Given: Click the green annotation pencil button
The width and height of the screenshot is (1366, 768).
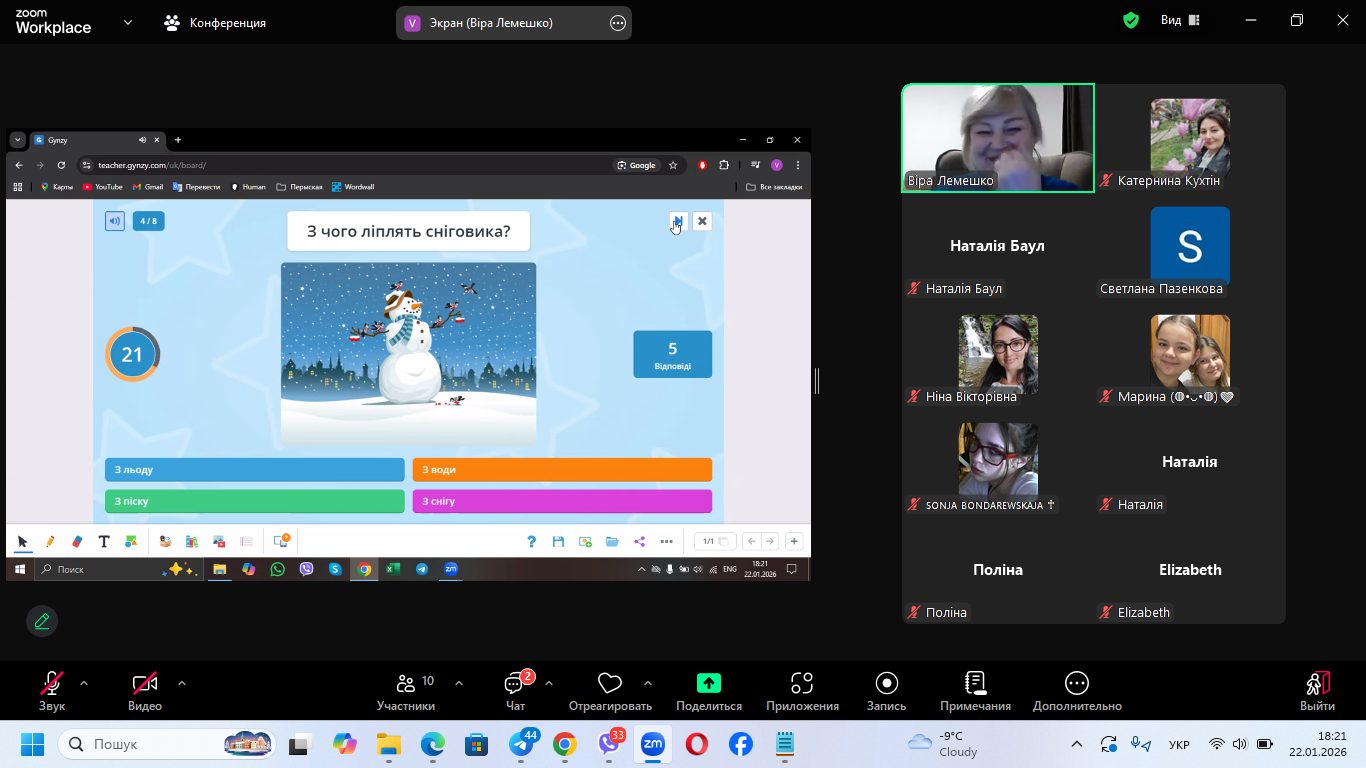Looking at the screenshot, I should tap(42, 621).
